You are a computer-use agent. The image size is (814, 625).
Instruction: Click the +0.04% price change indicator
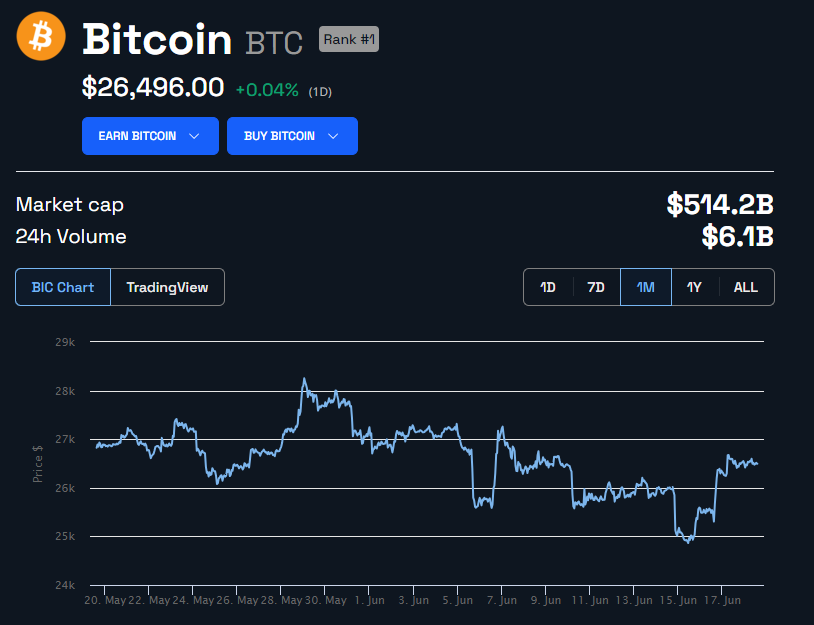tap(267, 90)
